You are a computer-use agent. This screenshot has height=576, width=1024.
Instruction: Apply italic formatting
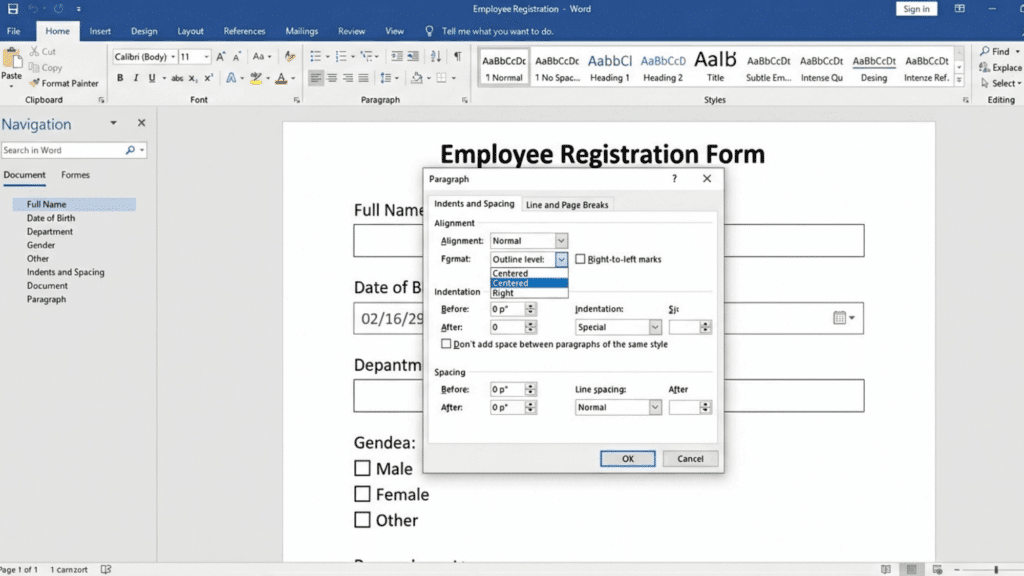[136, 77]
